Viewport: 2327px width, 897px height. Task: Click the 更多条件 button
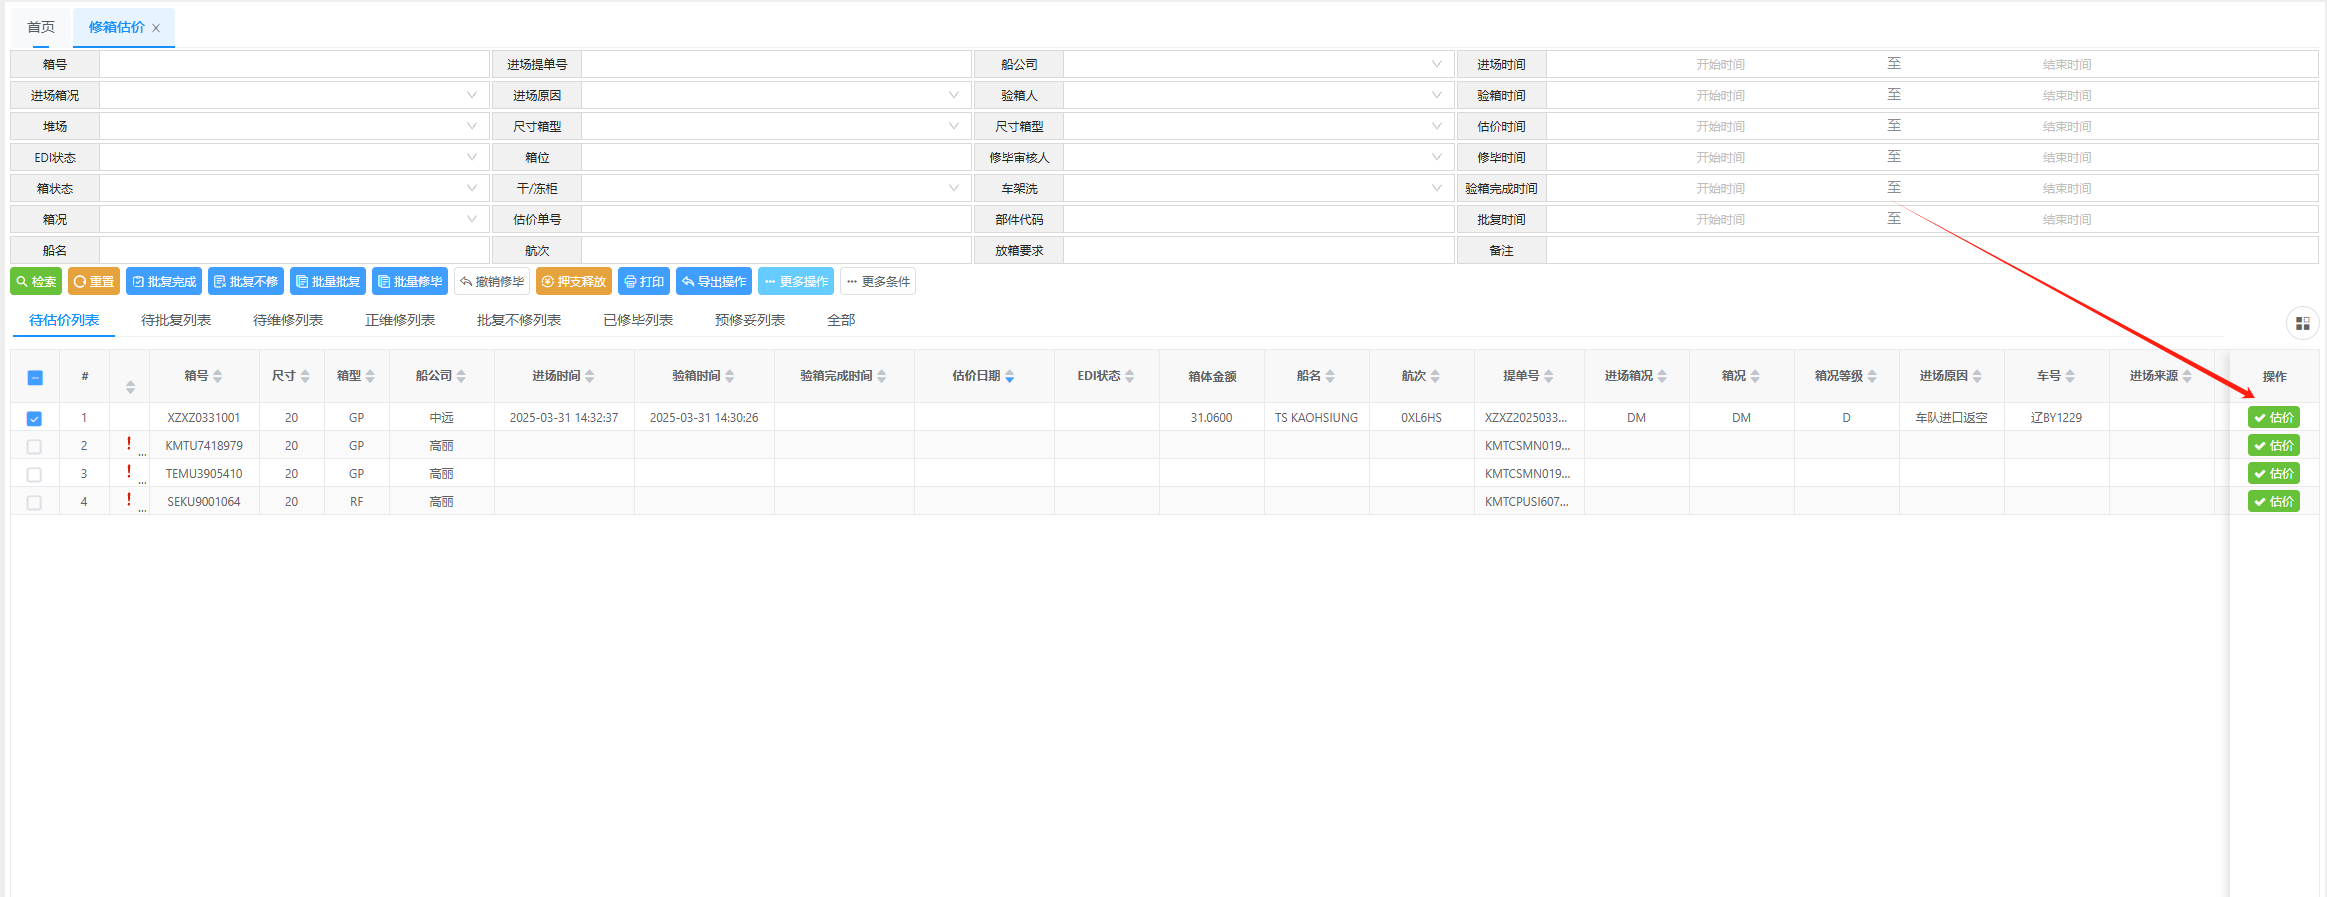(878, 282)
